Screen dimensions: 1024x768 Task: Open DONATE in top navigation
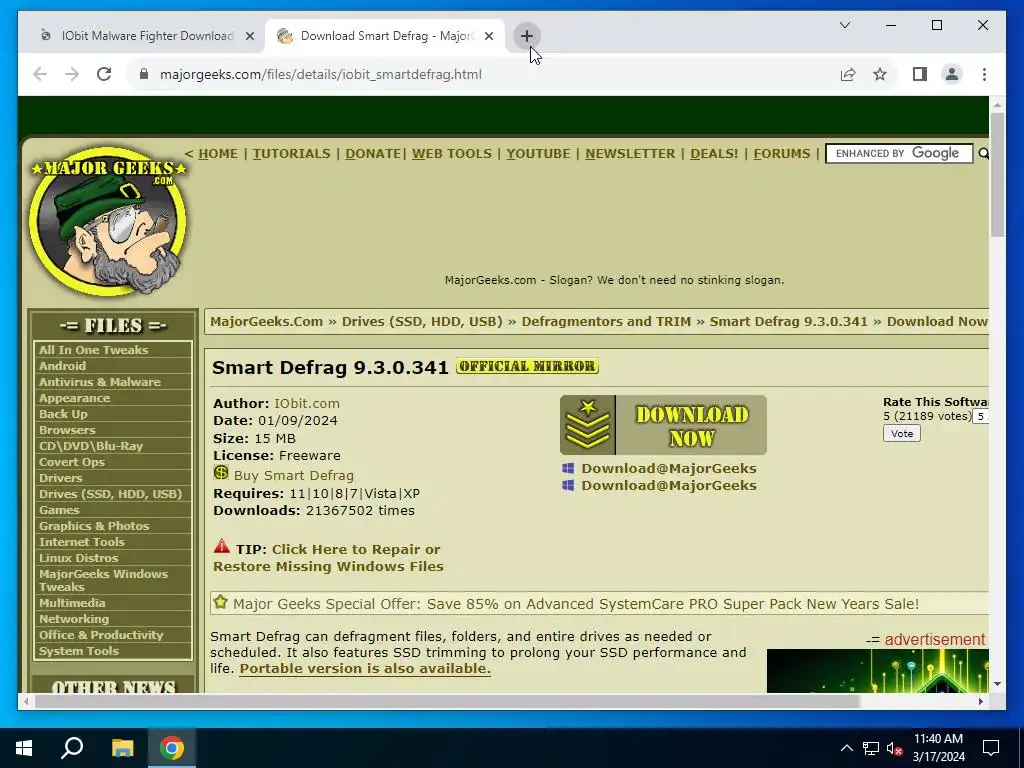click(x=373, y=153)
